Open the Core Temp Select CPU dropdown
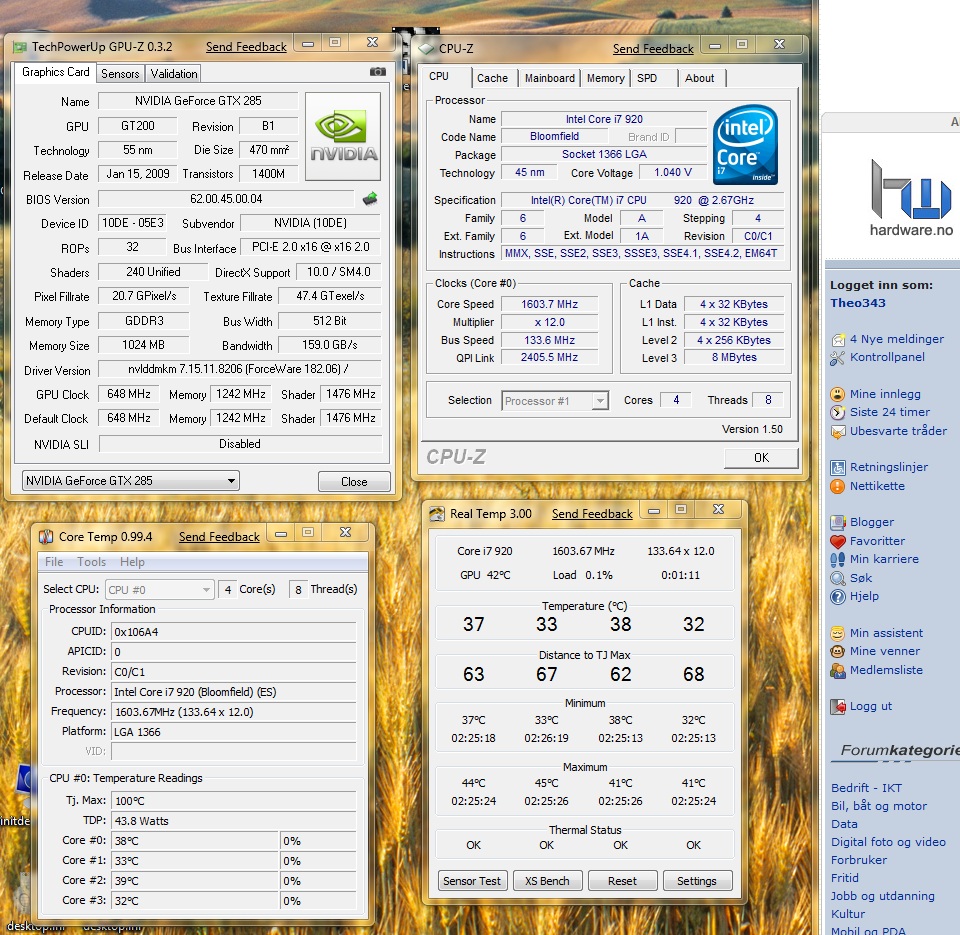Viewport: 960px width, 935px height. 159,590
